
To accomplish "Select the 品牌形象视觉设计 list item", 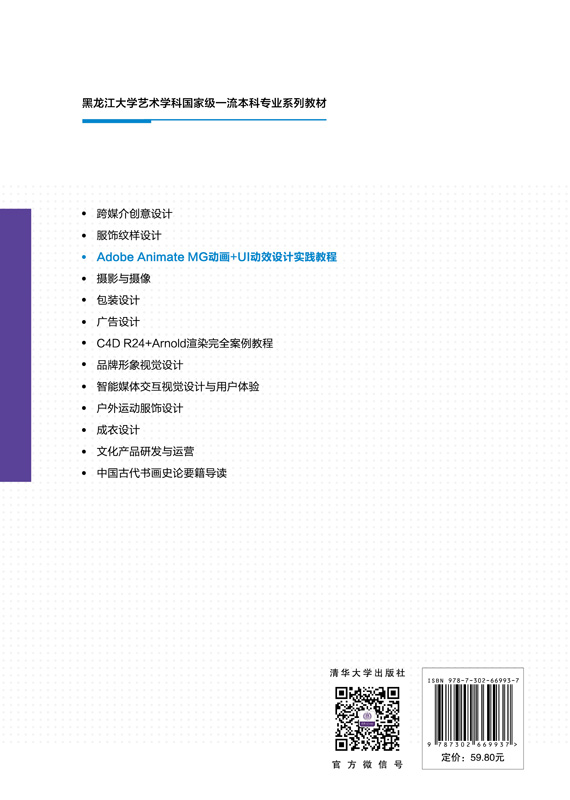I will (x=139, y=365).
